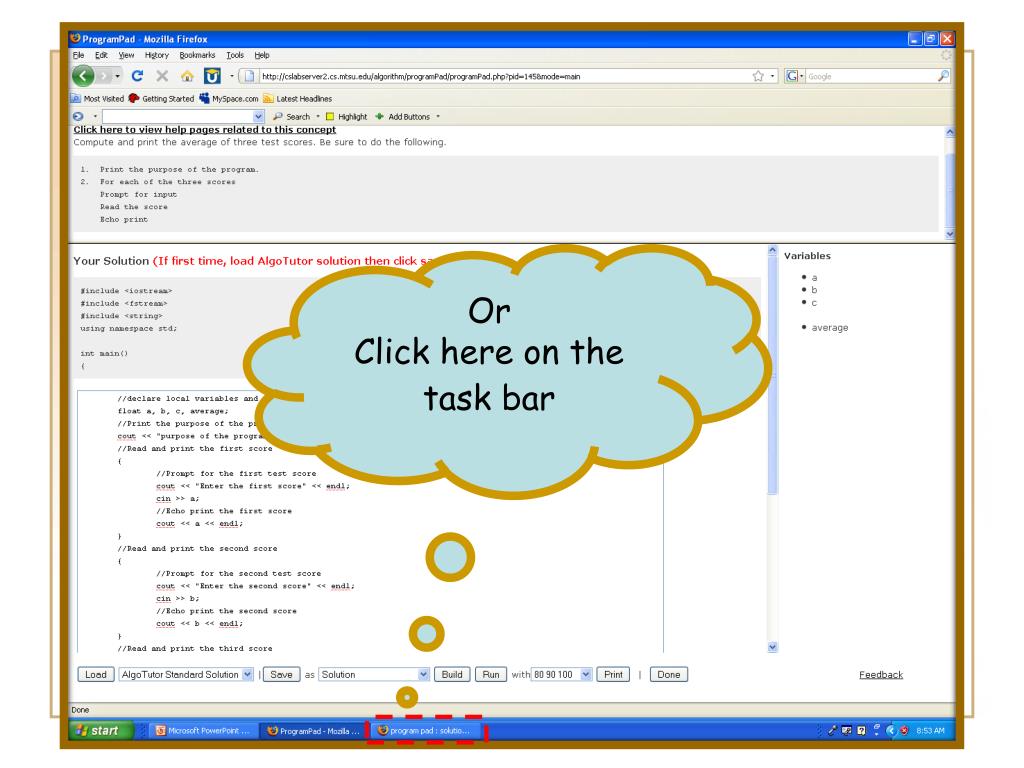Click the Google search box
The width and height of the screenshot is (1024, 768).
tap(871, 76)
